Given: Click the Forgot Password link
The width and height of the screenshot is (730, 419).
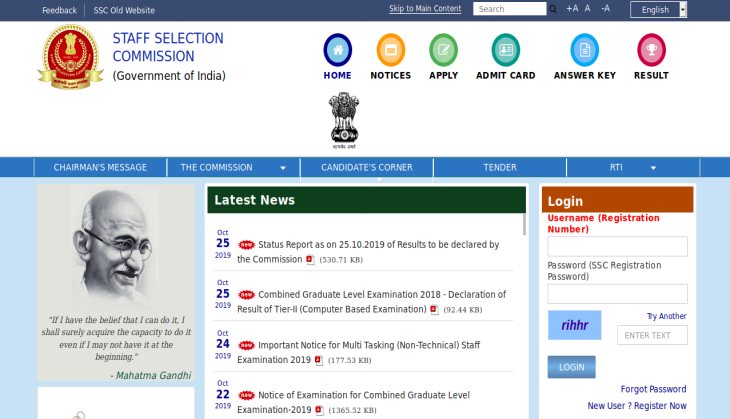Looking at the screenshot, I should [x=653, y=389].
